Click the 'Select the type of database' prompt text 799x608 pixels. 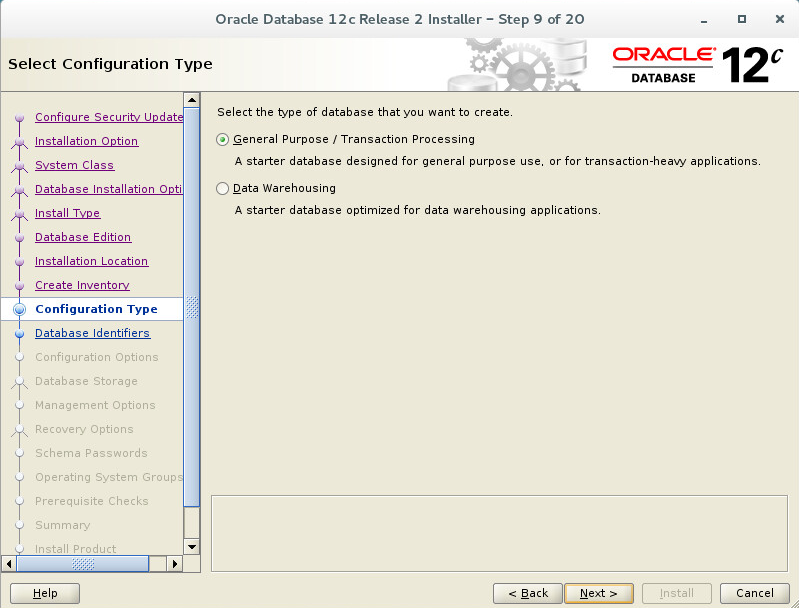(x=365, y=112)
